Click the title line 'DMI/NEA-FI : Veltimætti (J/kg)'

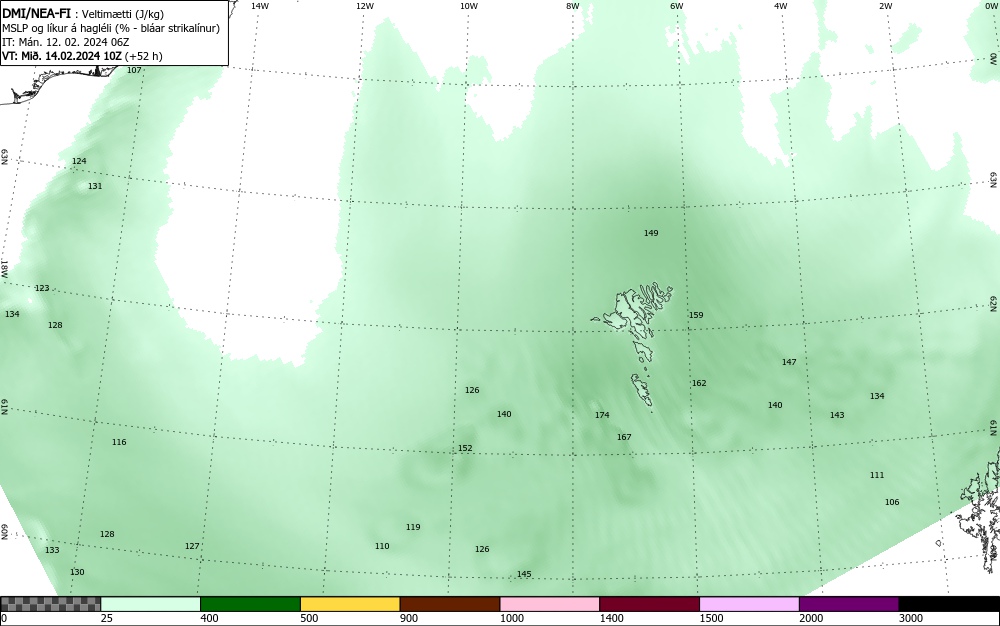[x=84, y=14]
